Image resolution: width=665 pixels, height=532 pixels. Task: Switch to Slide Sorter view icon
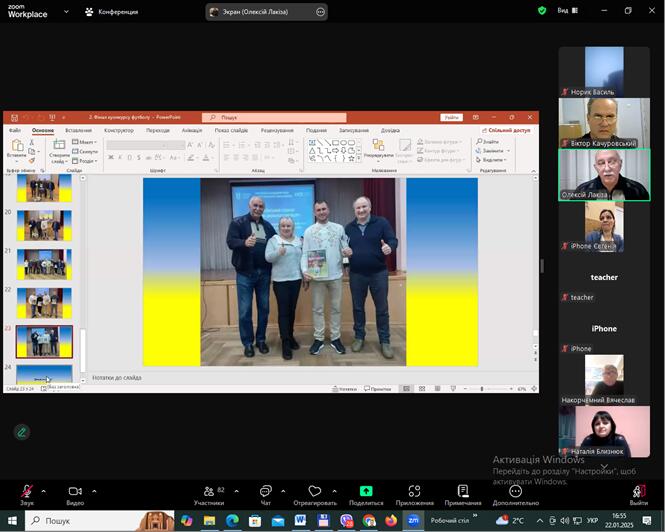422,389
